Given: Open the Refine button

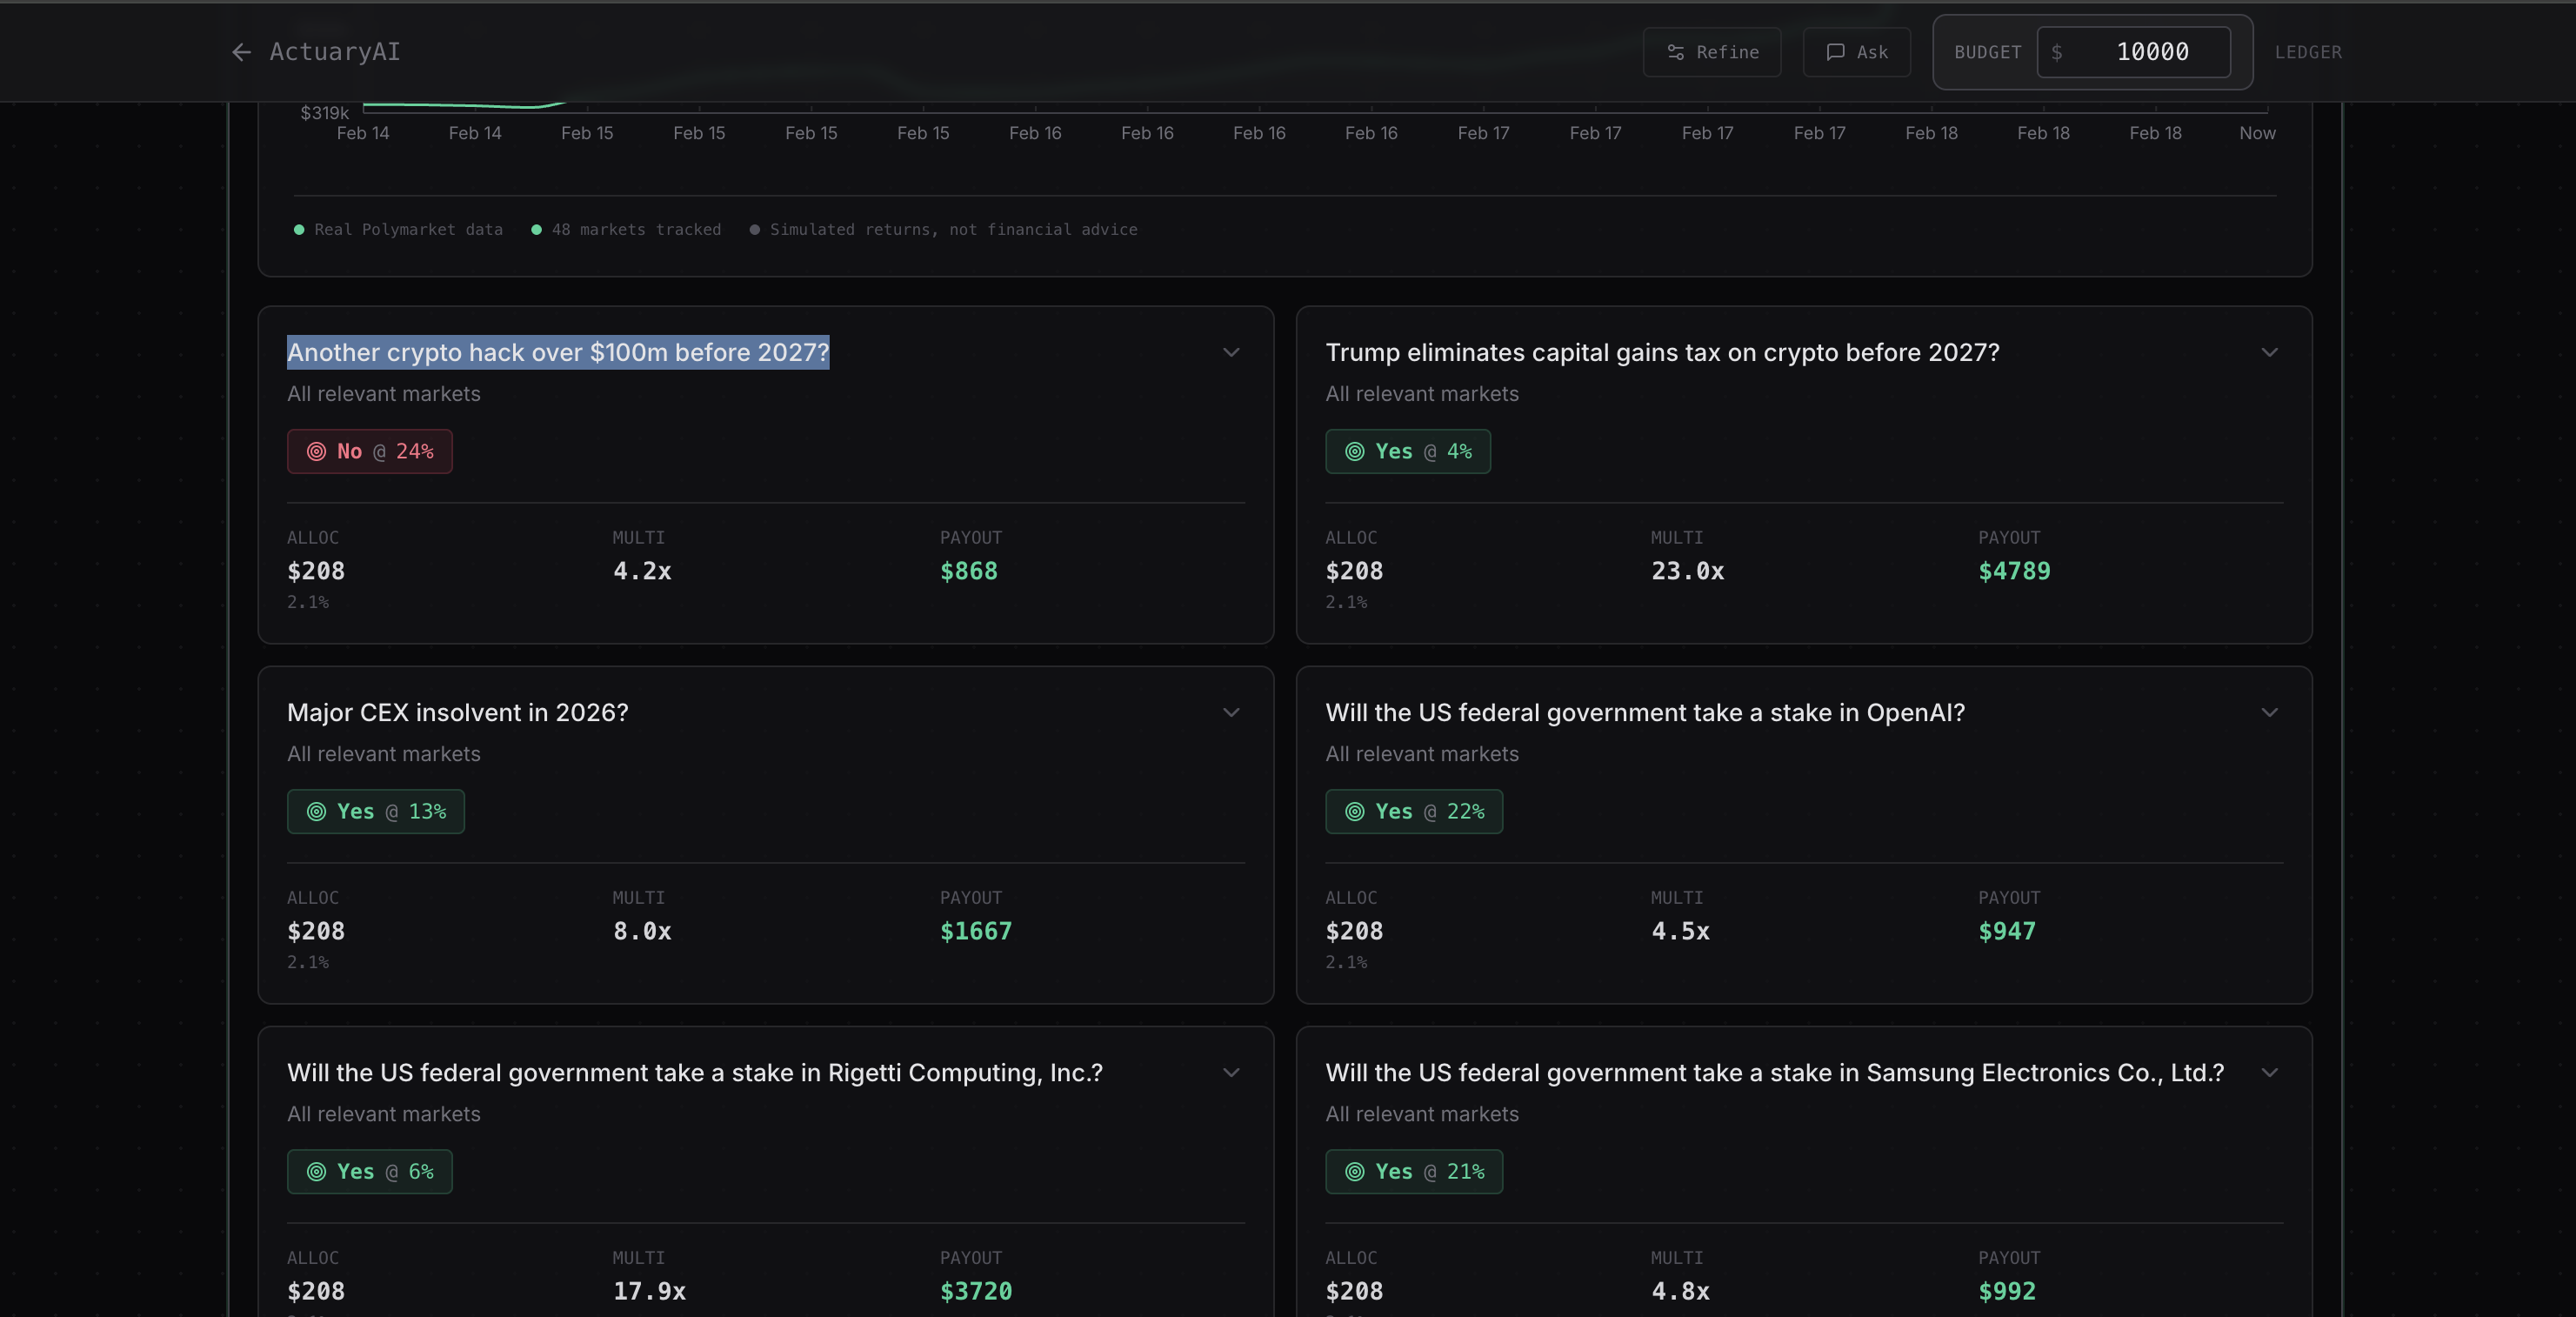Looking at the screenshot, I should 1711,52.
